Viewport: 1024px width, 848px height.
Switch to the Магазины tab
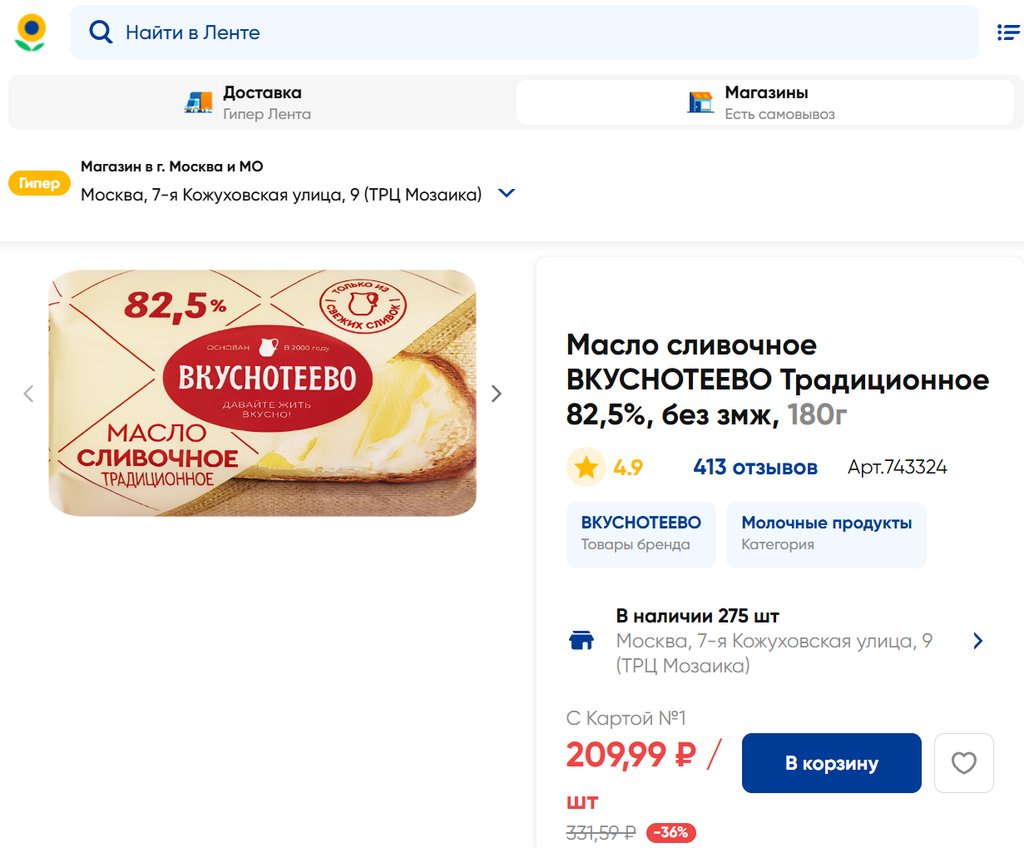[x=766, y=102]
